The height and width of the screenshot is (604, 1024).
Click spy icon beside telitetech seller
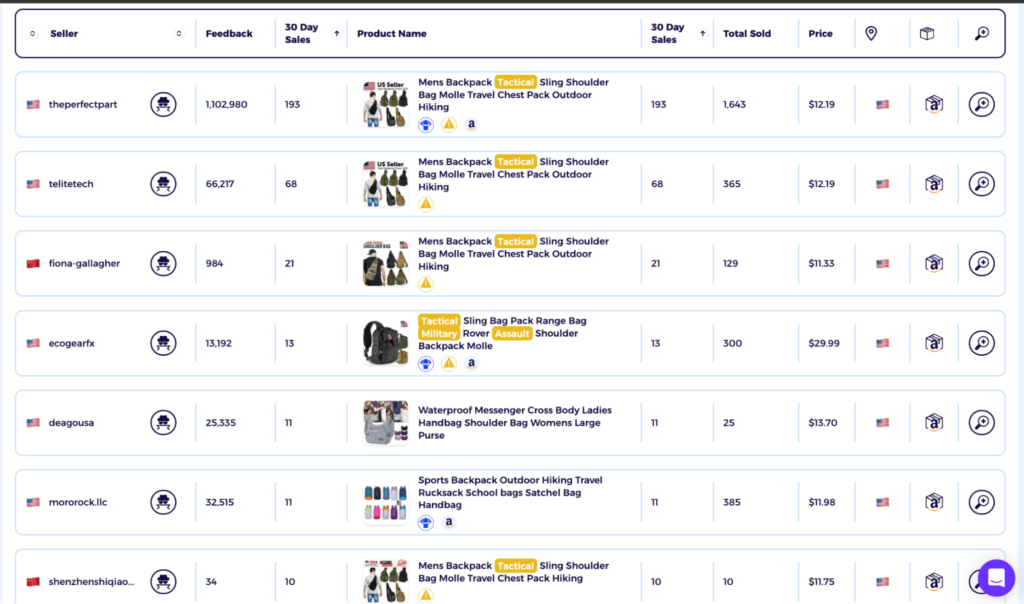tap(163, 183)
